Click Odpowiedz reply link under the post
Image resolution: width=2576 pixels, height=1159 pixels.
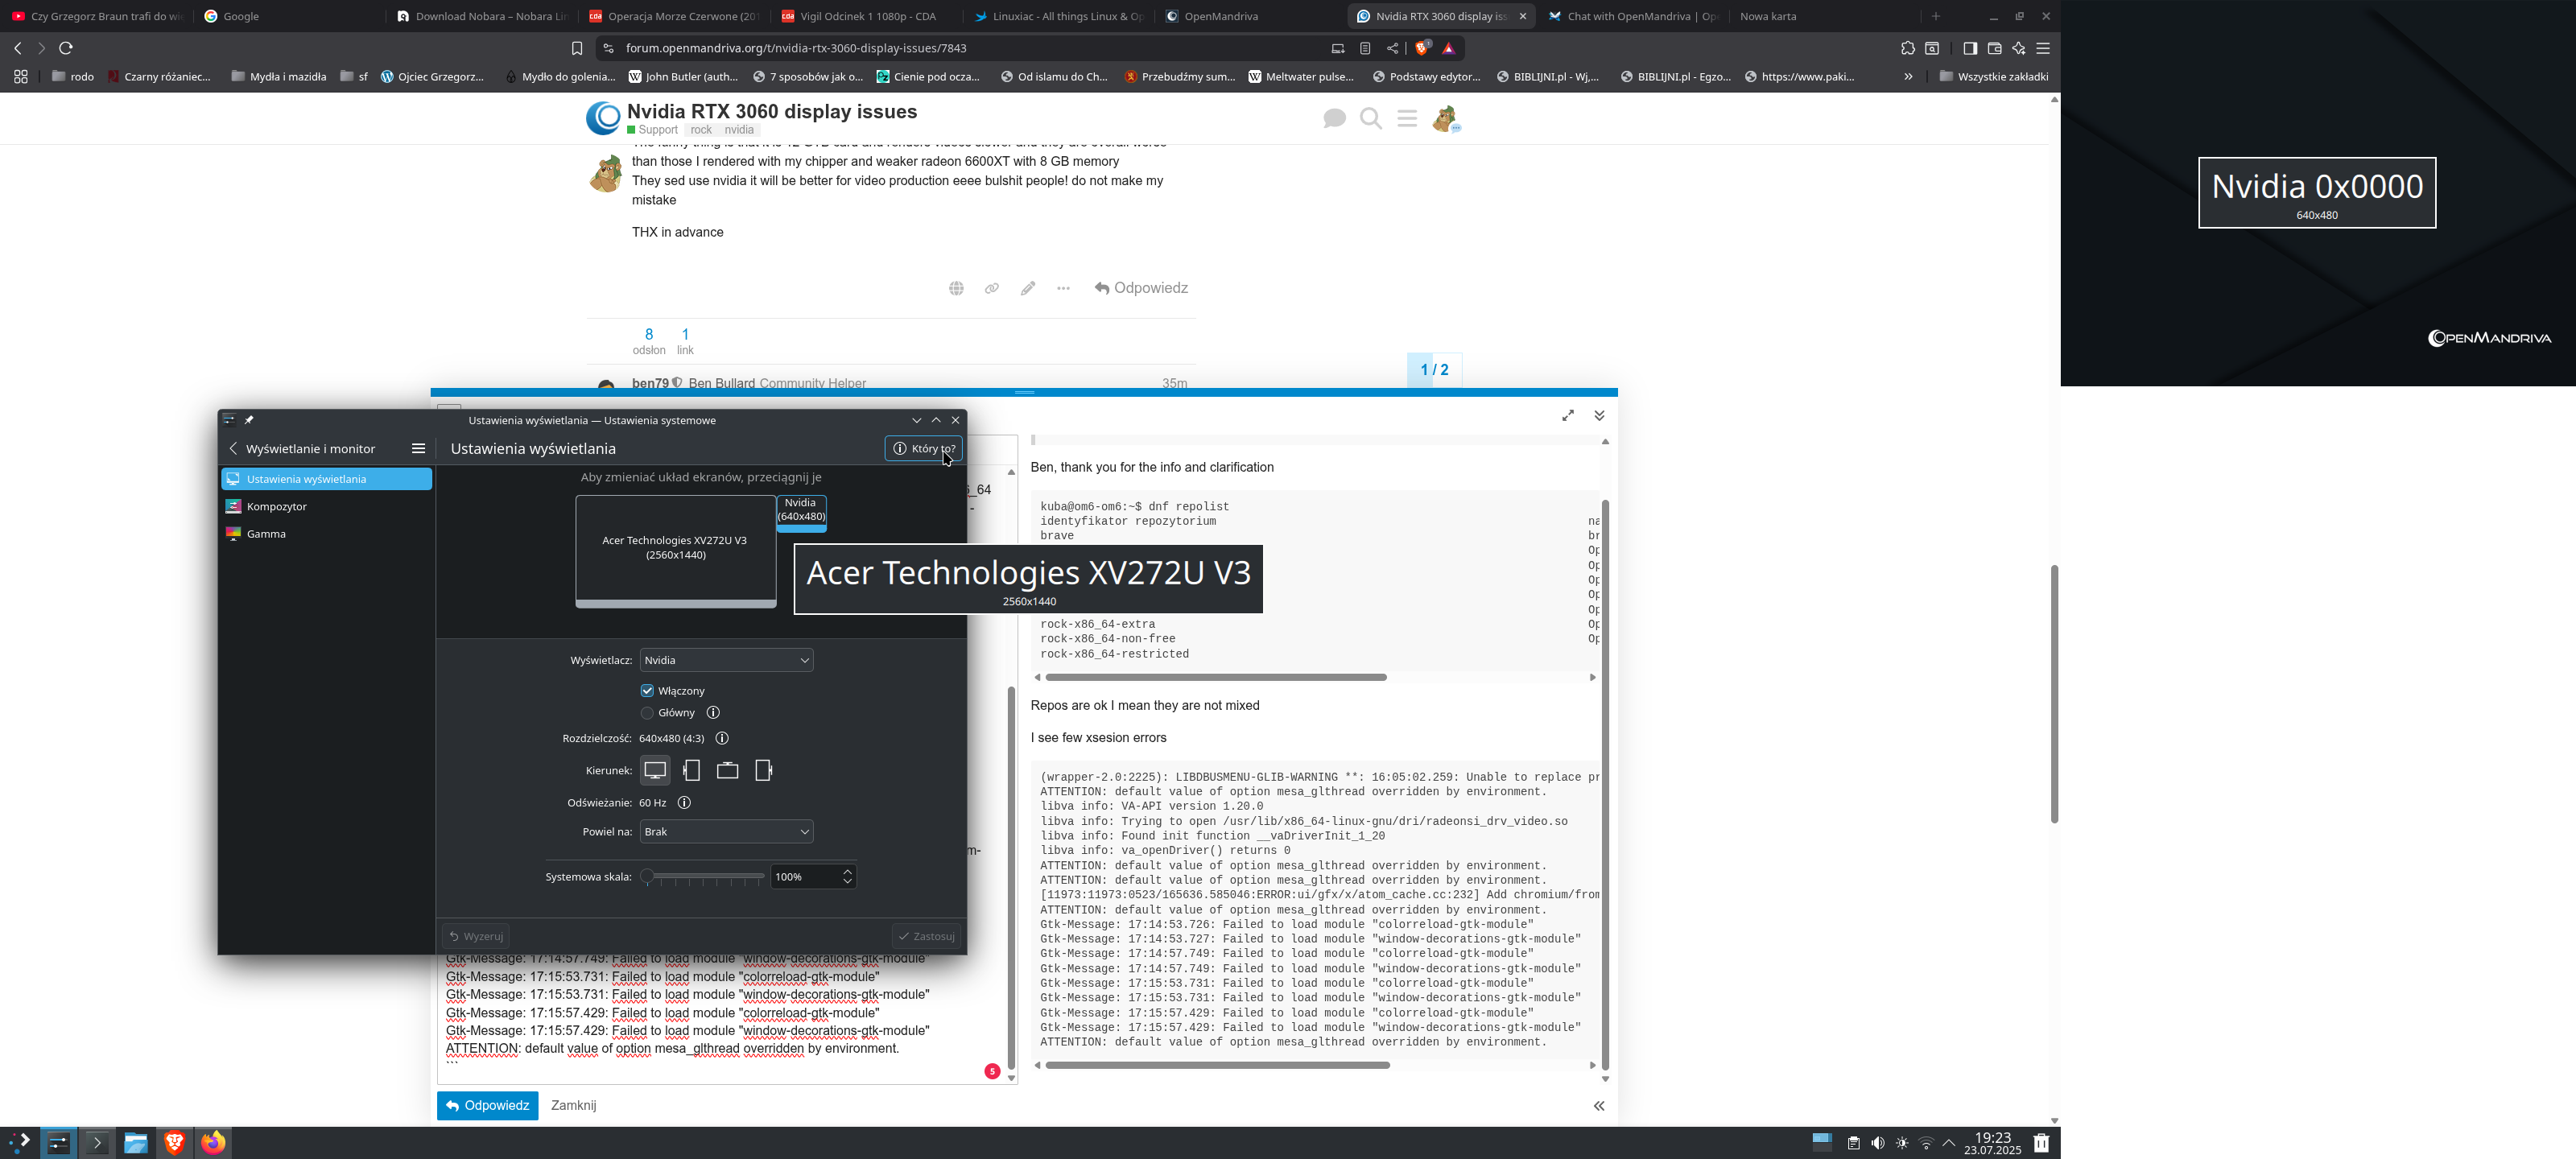1141,288
